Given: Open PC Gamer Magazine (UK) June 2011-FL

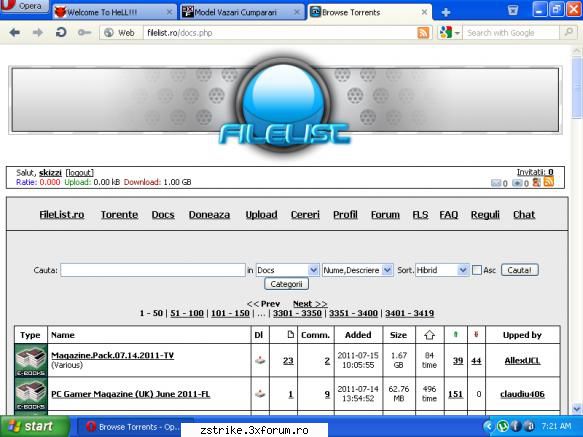Looking at the screenshot, I should pos(131,394).
